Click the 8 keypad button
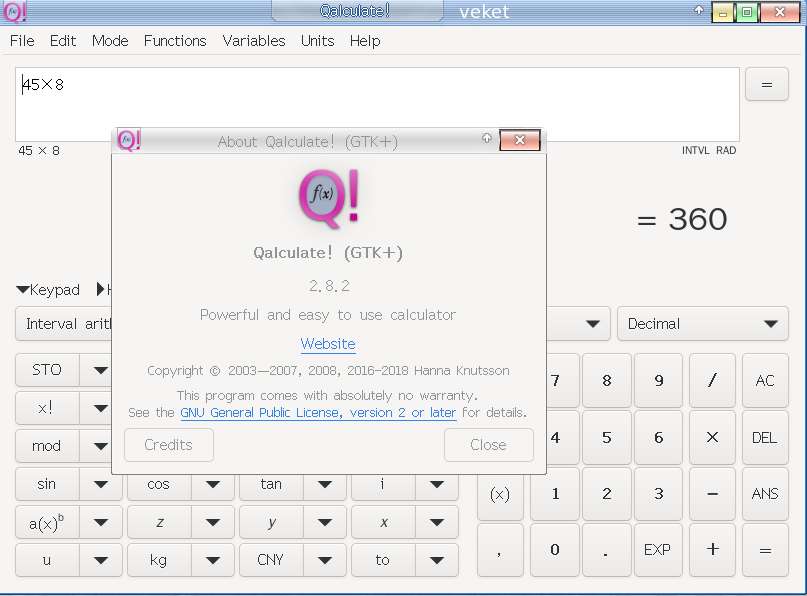This screenshot has height=596, width=807. pos(607,380)
